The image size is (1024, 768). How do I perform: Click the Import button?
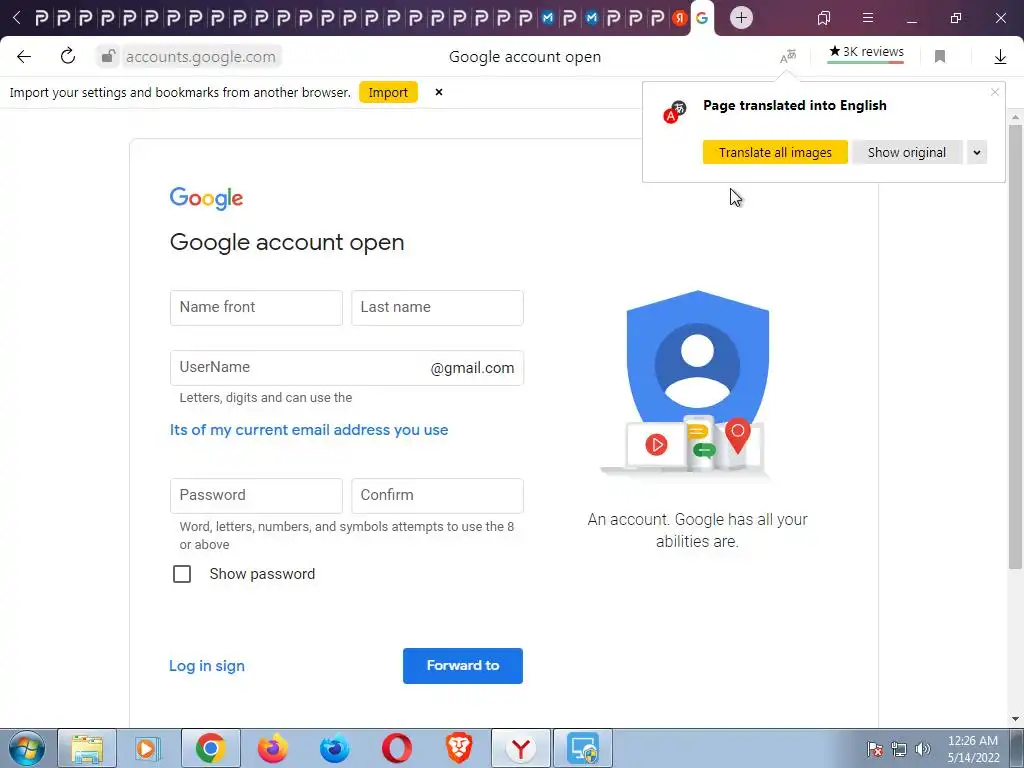click(388, 93)
